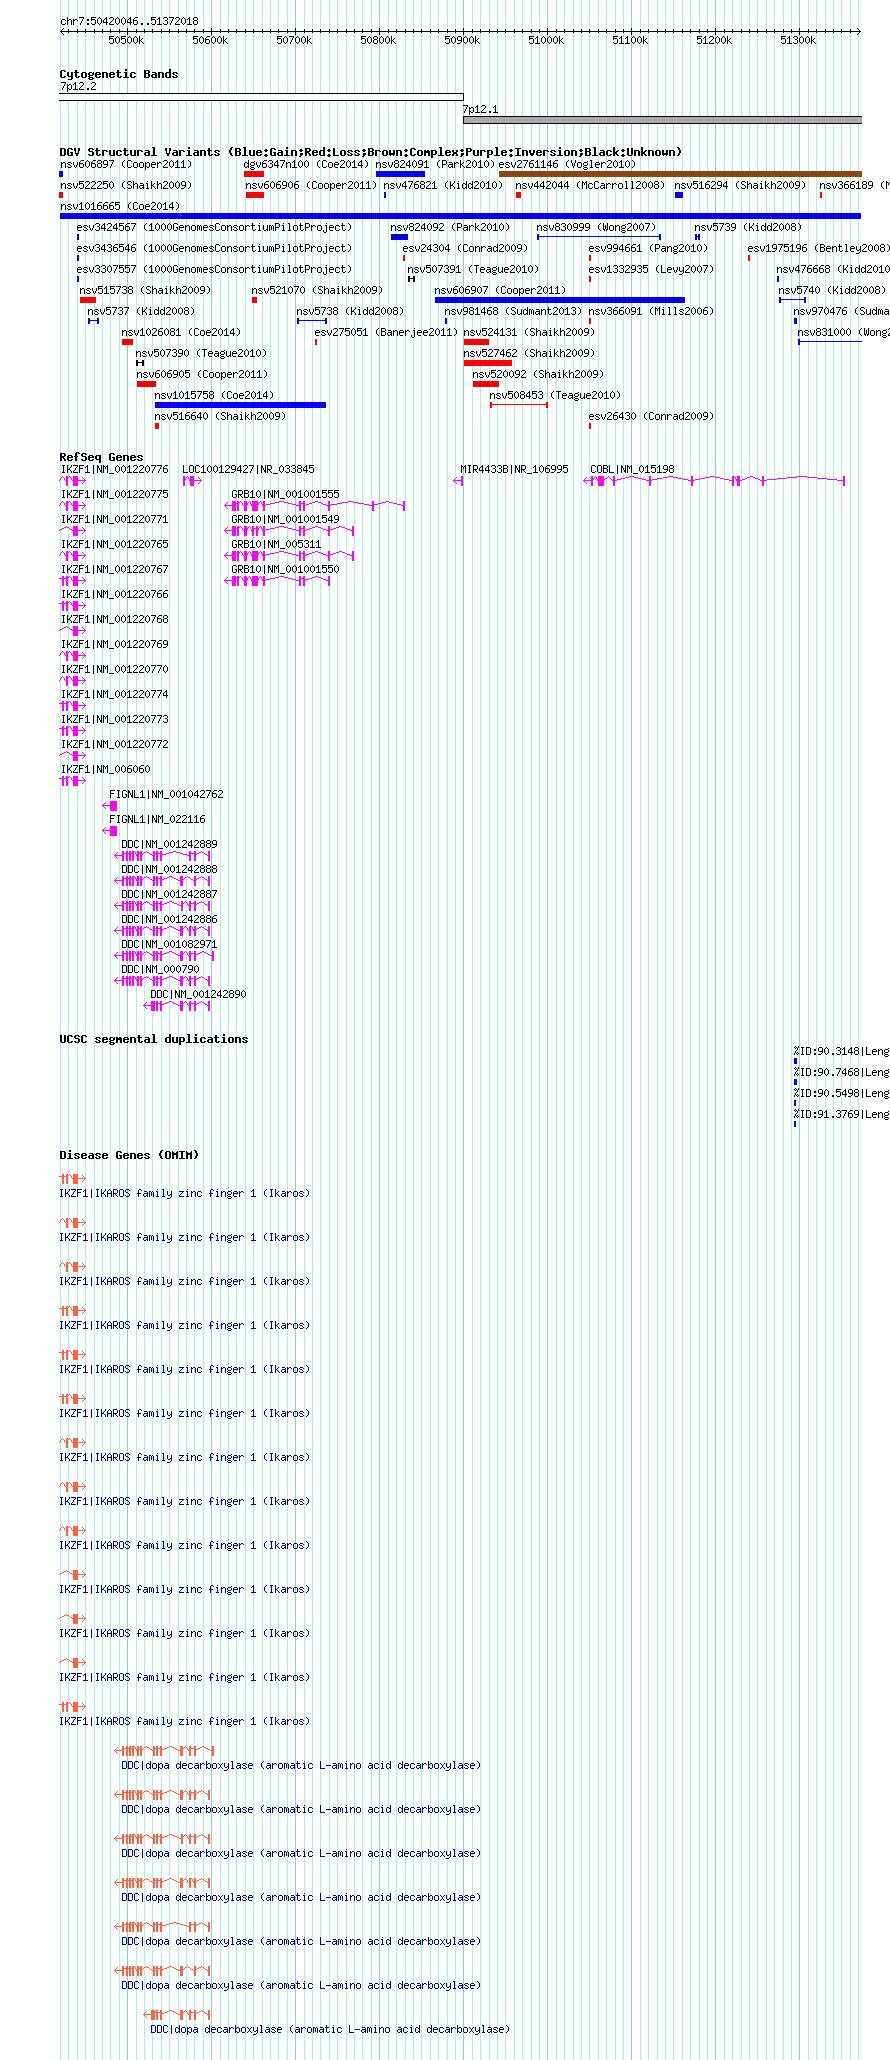Open the nsv5739 (Kidd2008) label

tap(748, 227)
